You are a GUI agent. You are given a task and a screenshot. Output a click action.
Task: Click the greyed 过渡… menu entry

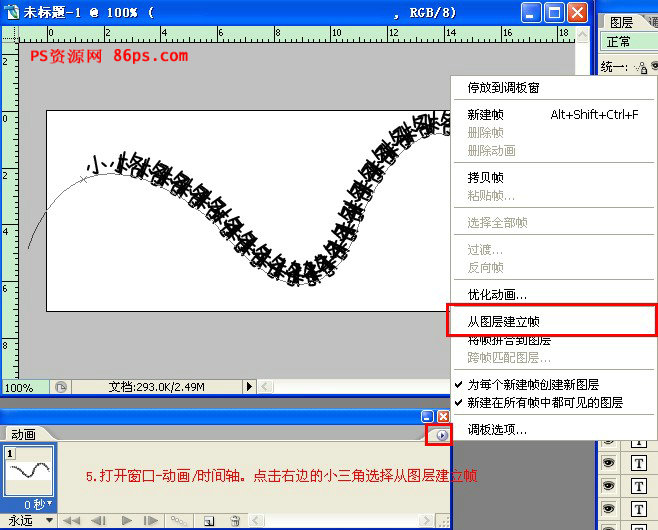(554, 250)
